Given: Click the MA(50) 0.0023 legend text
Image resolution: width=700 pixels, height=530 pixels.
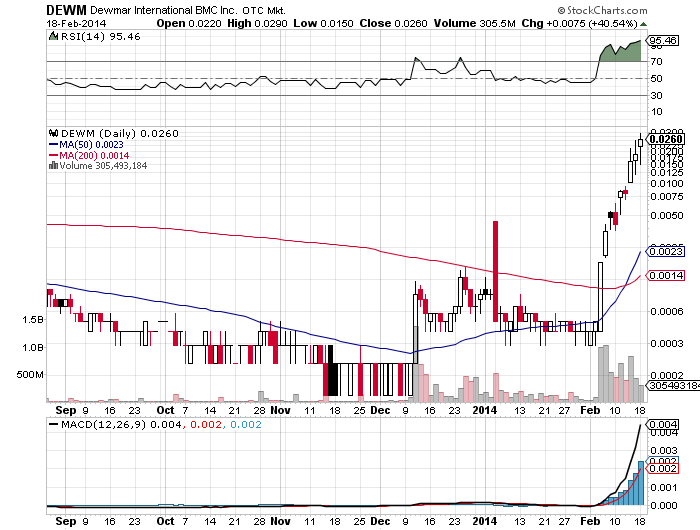Looking at the screenshot, I should click(91, 145).
